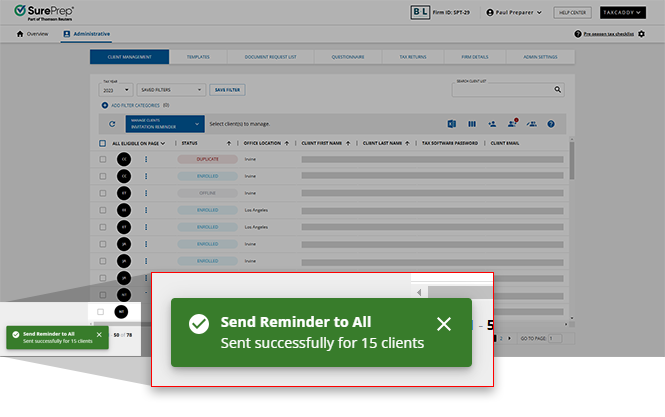
Task: Click the avatar on the Offline row
Action: tap(124, 193)
